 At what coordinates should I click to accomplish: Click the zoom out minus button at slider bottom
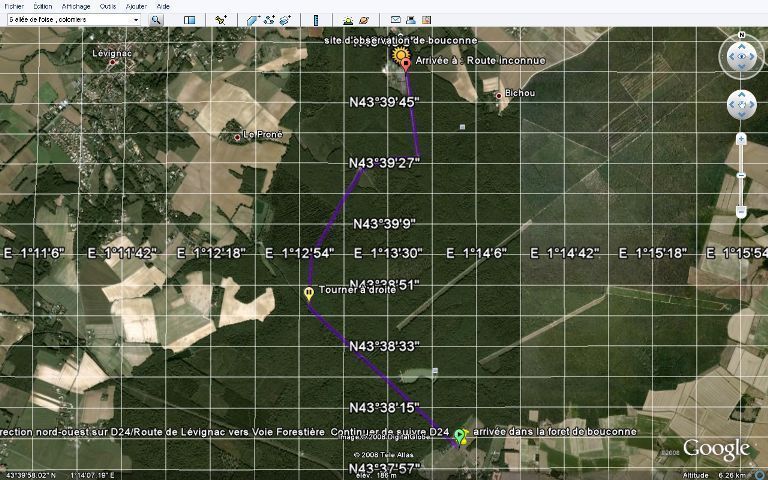pos(741,212)
